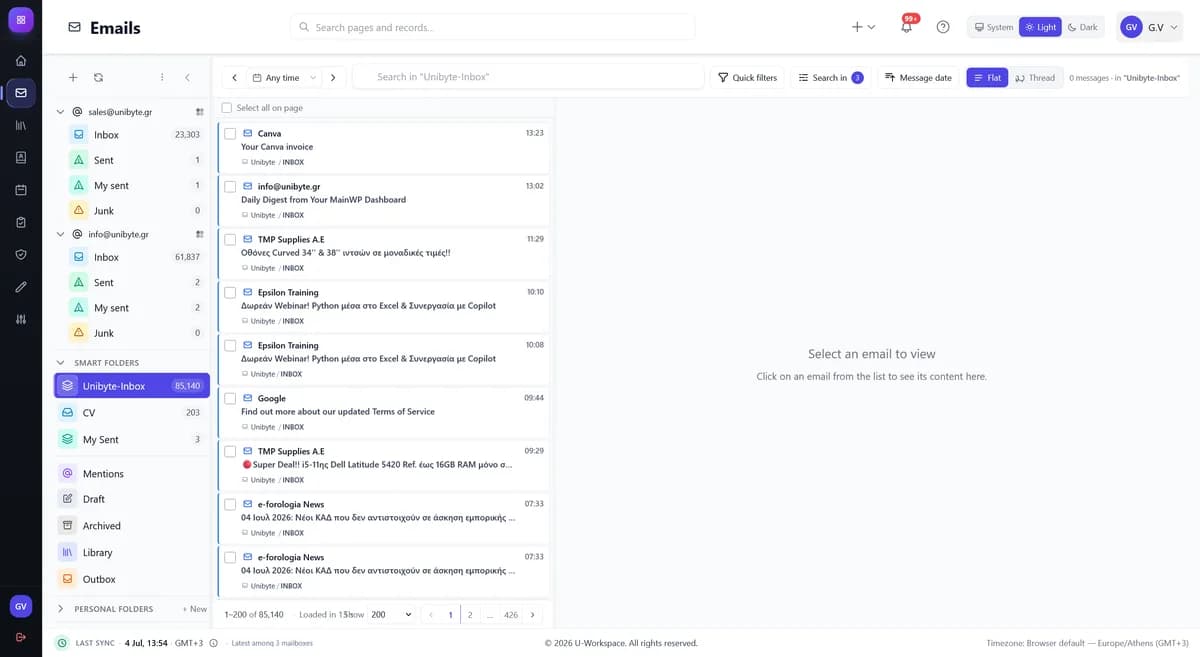Check the Select all on page box
This screenshot has width=1200, height=657.
click(226, 108)
